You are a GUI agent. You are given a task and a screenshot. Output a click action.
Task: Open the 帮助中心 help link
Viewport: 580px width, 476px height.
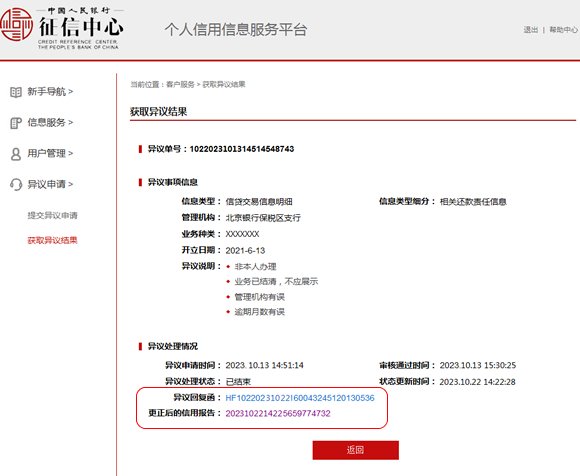(563, 30)
